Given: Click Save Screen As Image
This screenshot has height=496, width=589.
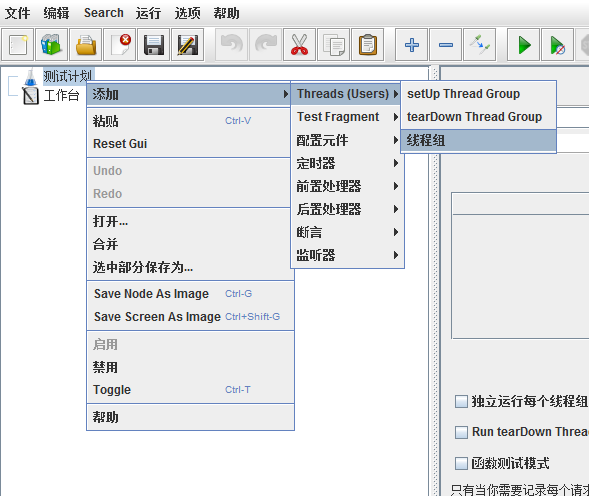Looking at the screenshot, I should [190, 317].
